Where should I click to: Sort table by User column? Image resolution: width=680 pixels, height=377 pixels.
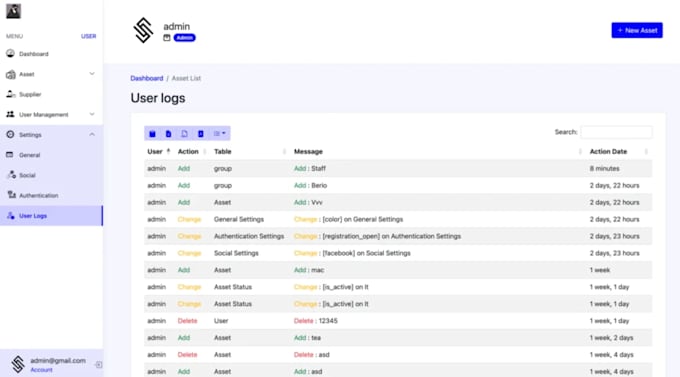(x=159, y=151)
